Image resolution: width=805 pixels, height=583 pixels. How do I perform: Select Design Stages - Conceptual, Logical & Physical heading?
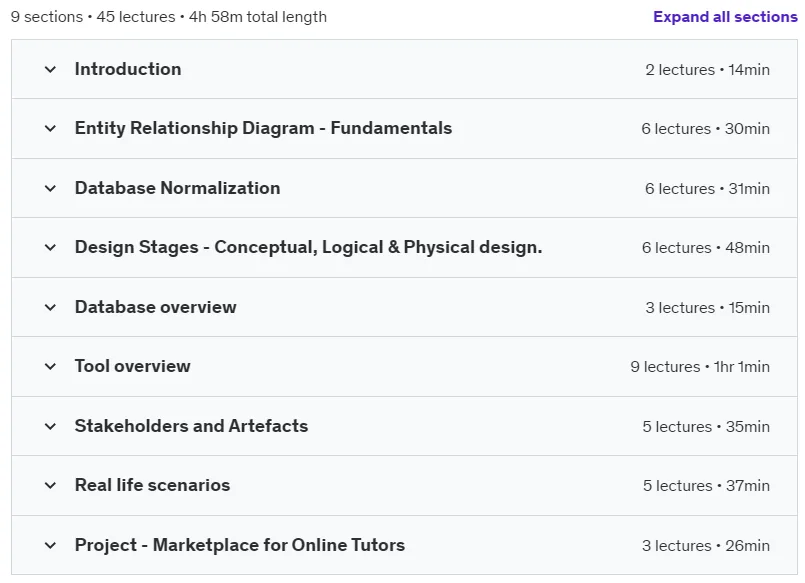309,247
